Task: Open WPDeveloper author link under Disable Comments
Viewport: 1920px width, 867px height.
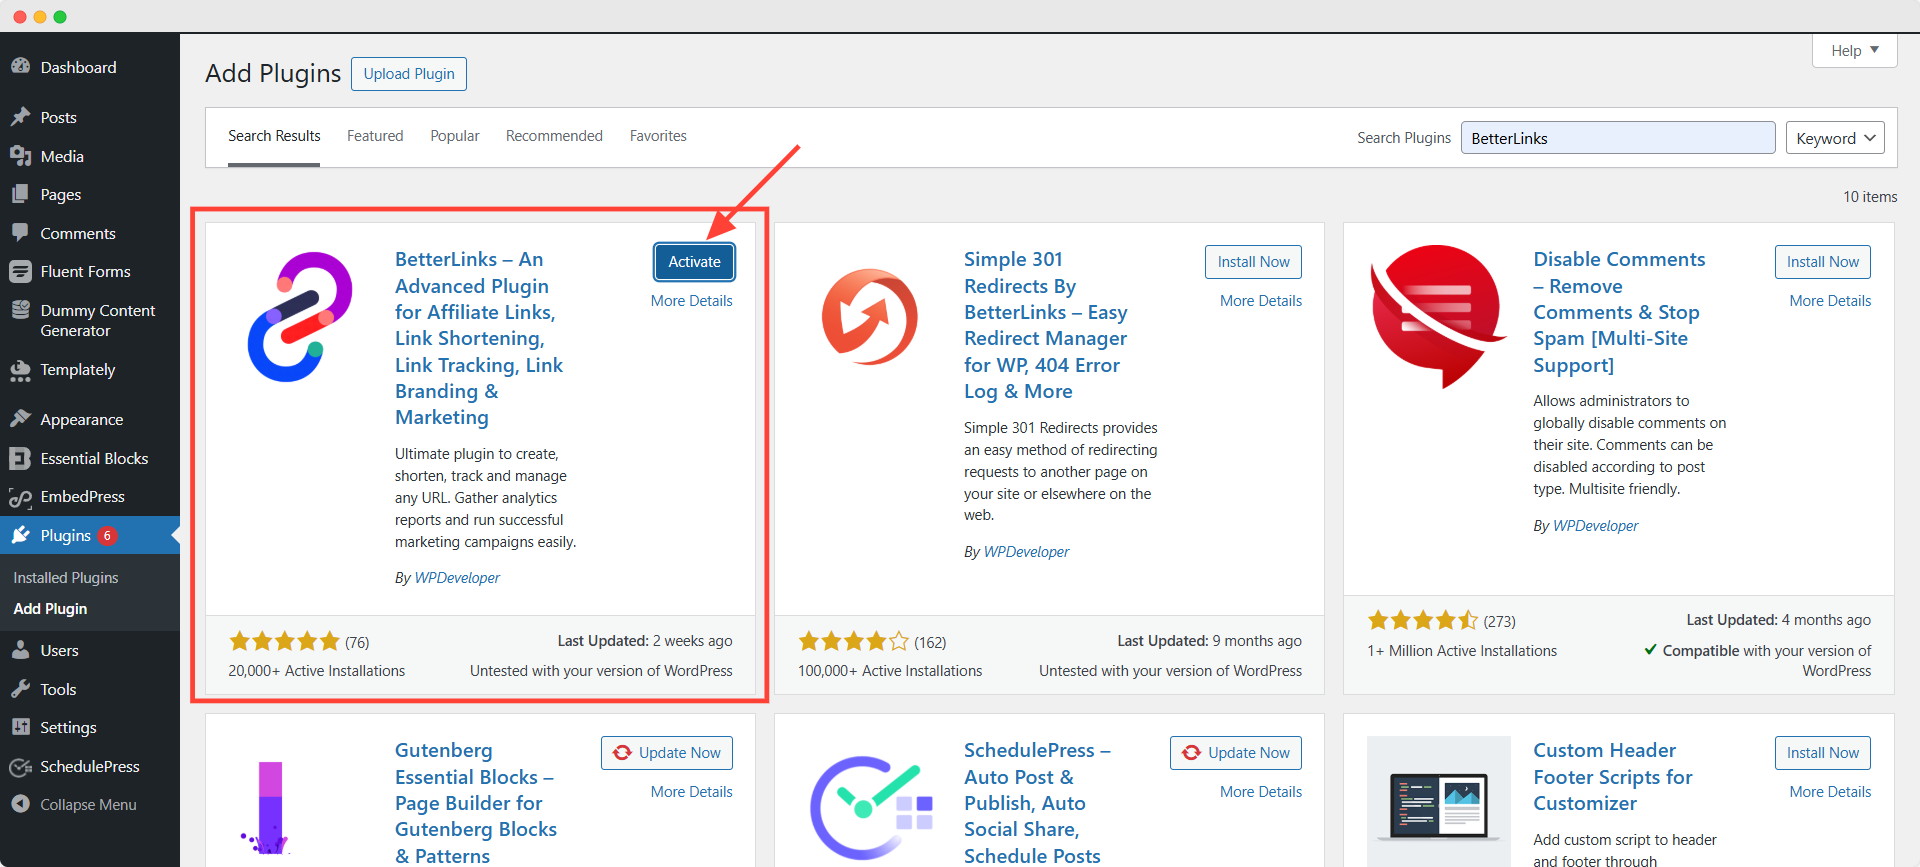Action: [1595, 526]
